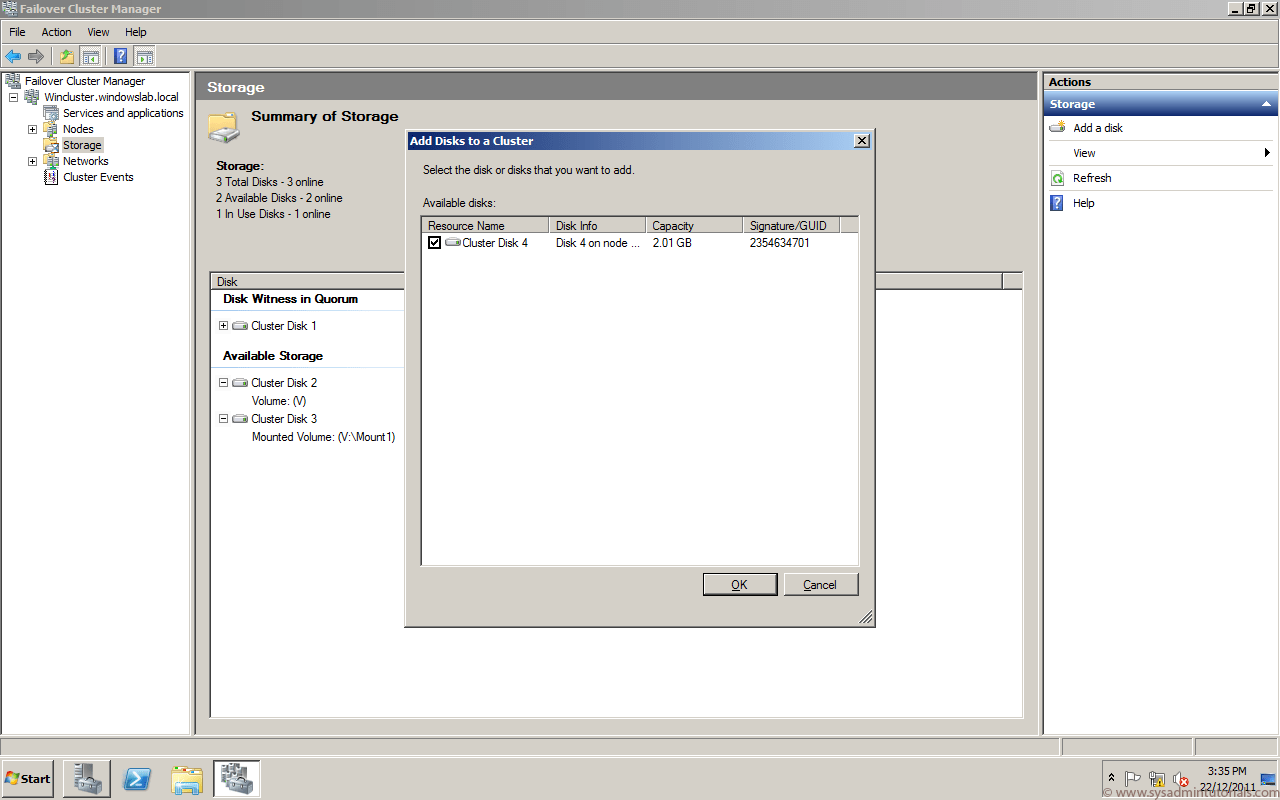Open the View menu
Viewport: 1280px width, 800px height.
tap(97, 31)
